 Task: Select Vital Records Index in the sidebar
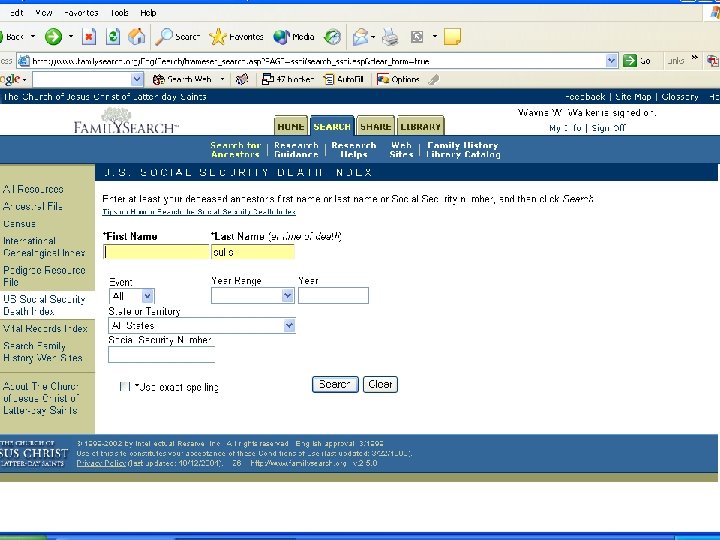click(x=45, y=329)
